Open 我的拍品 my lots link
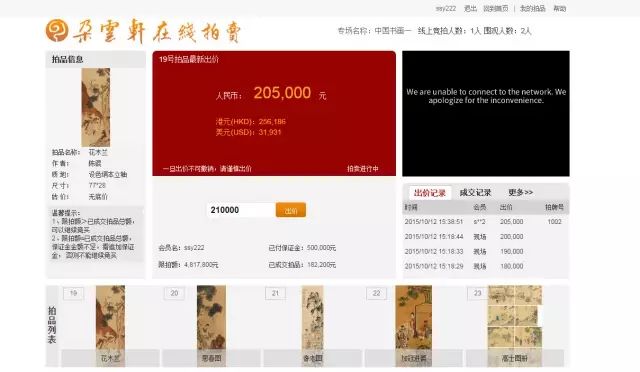 coord(532,8)
